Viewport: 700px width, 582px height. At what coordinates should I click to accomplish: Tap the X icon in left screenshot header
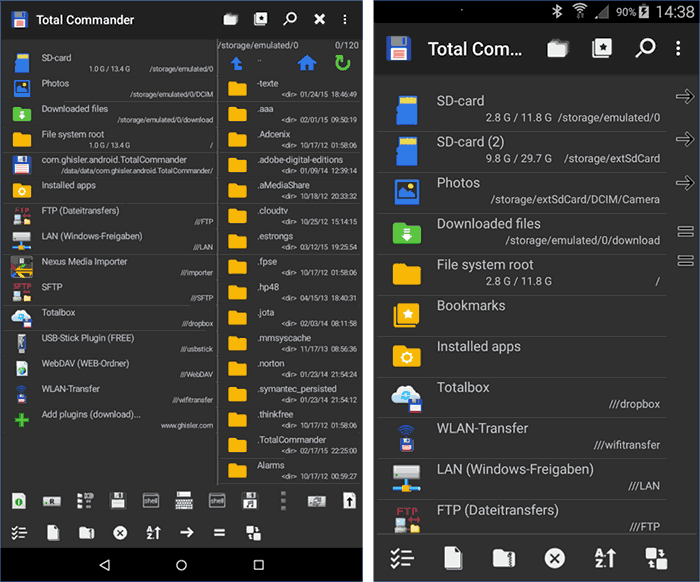coord(319,19)
